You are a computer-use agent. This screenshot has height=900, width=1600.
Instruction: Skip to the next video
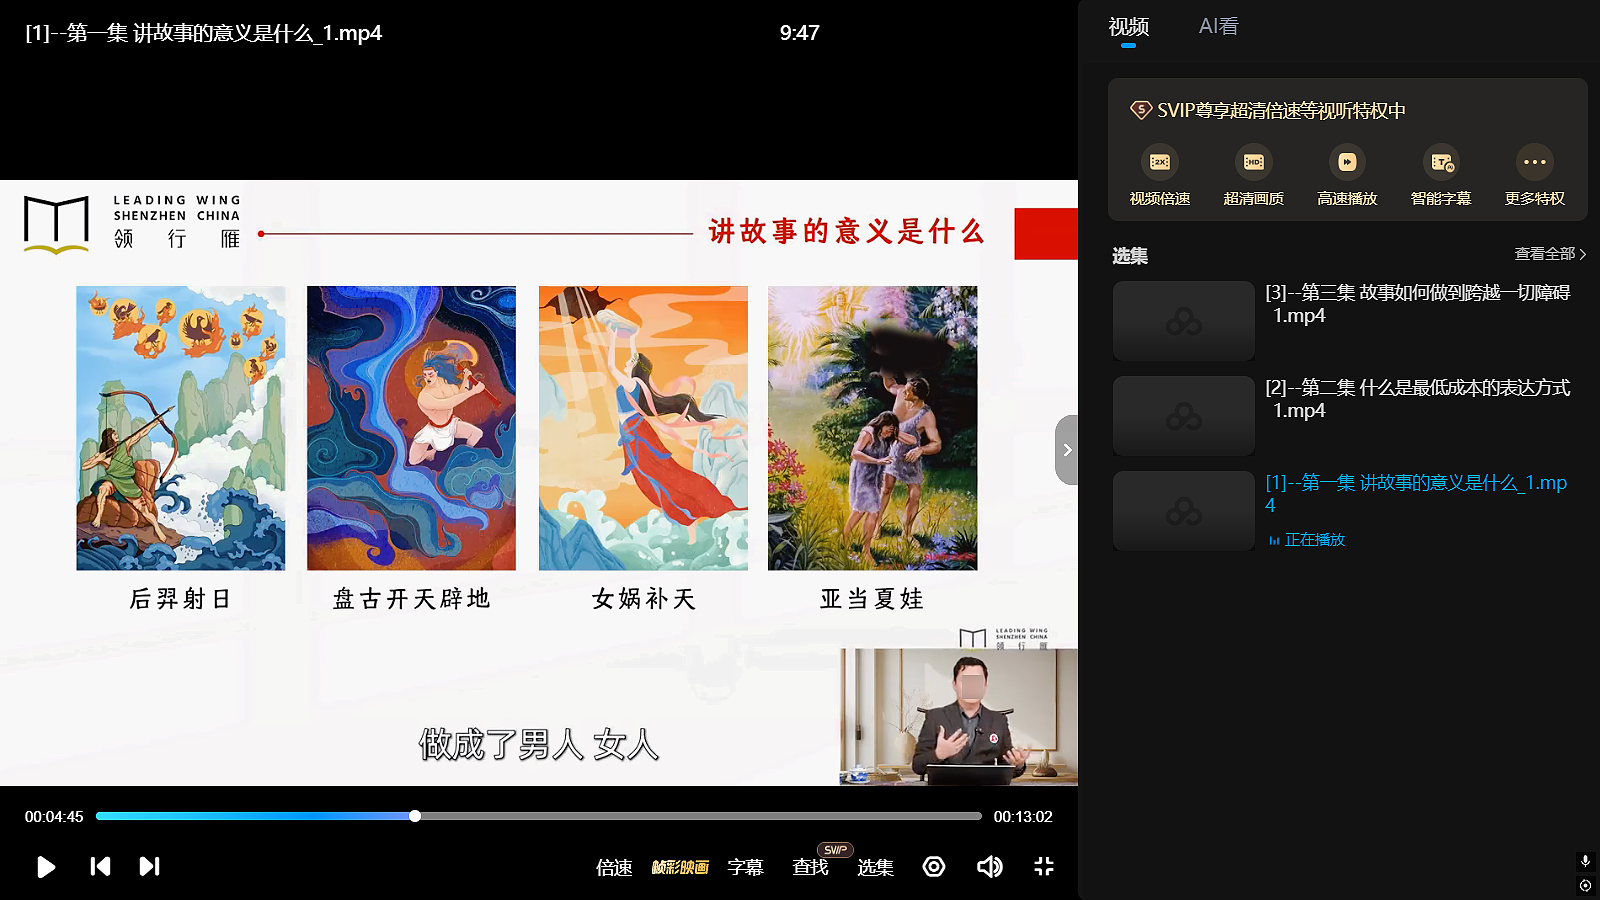149,866
